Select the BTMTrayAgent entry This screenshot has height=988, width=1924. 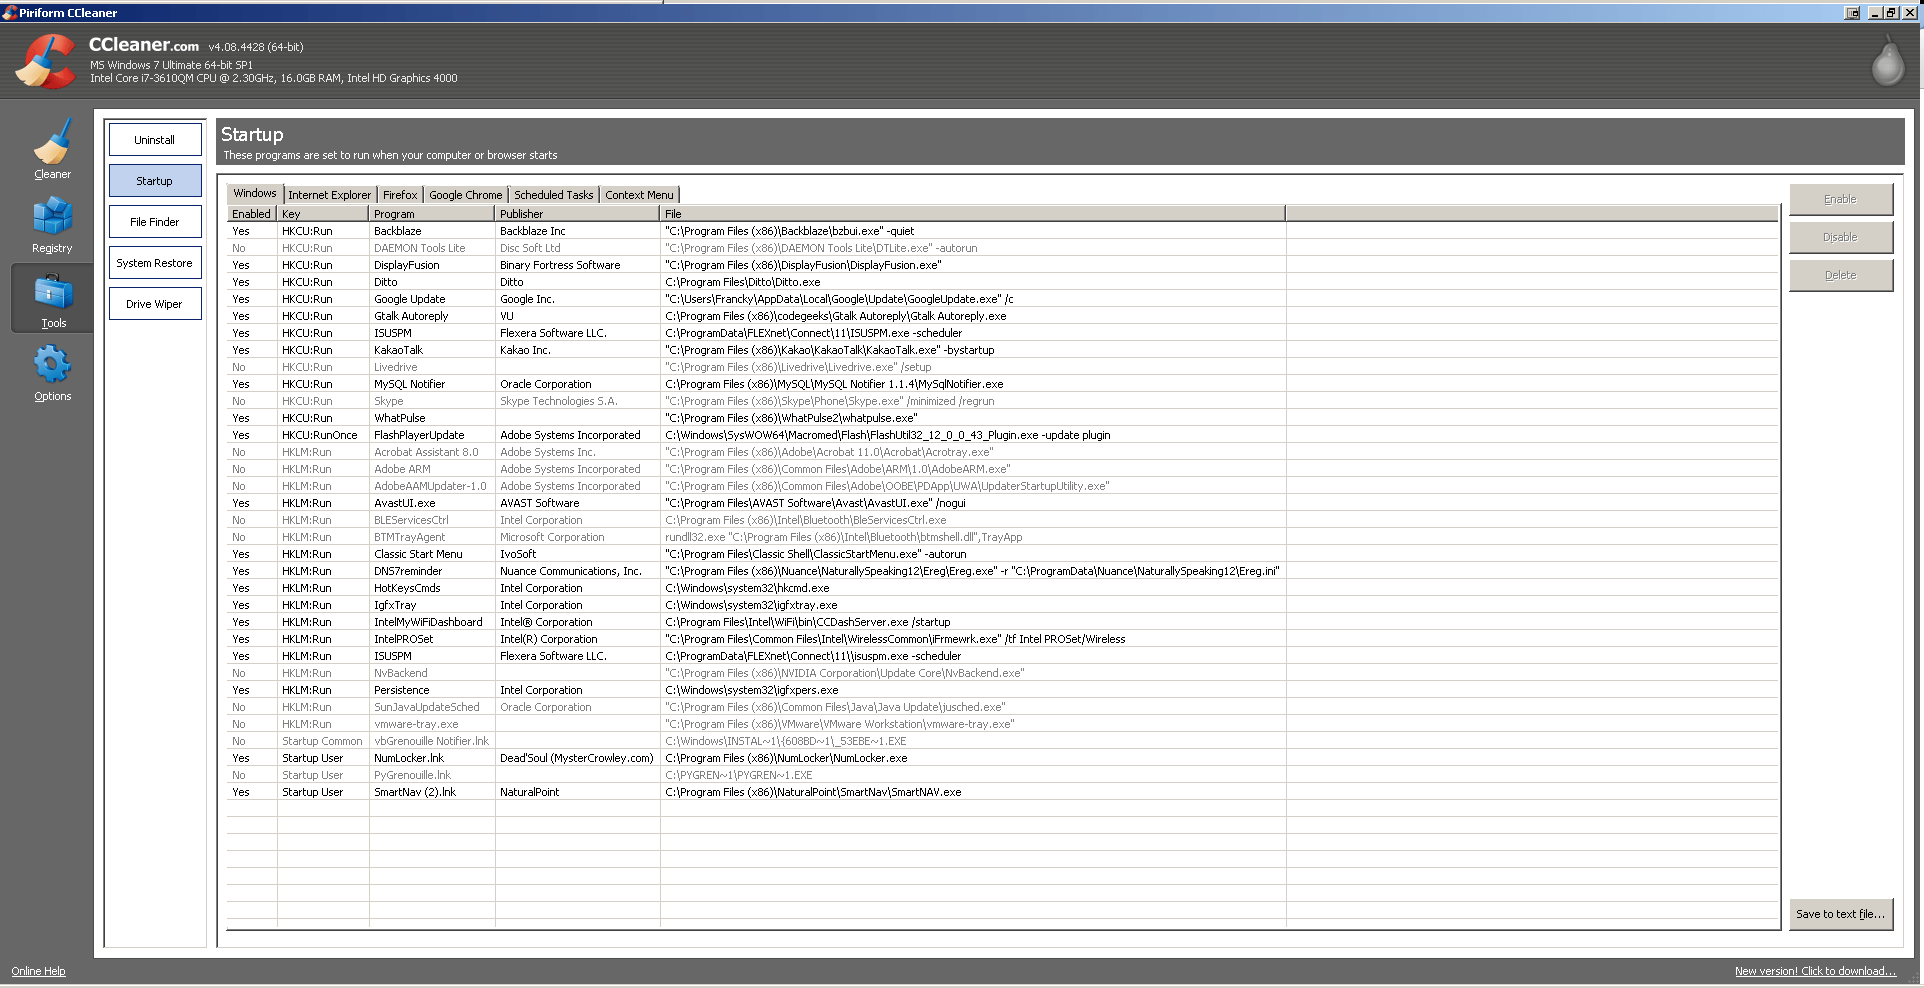tap(1002, 537)
